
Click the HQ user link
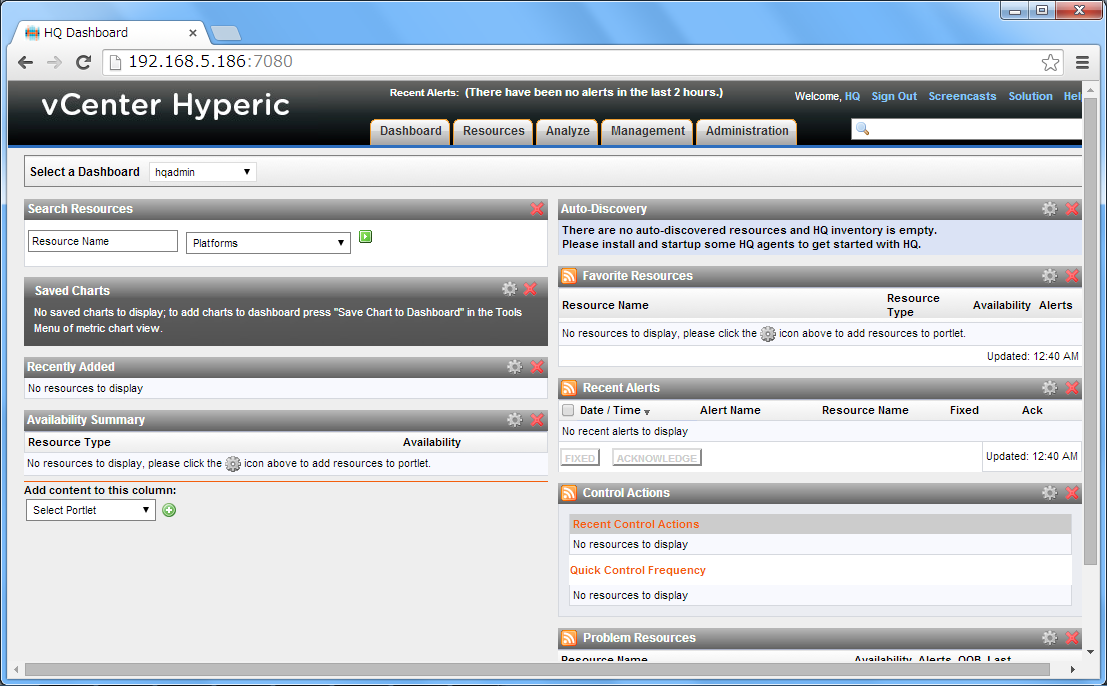(x=852, y=96)
